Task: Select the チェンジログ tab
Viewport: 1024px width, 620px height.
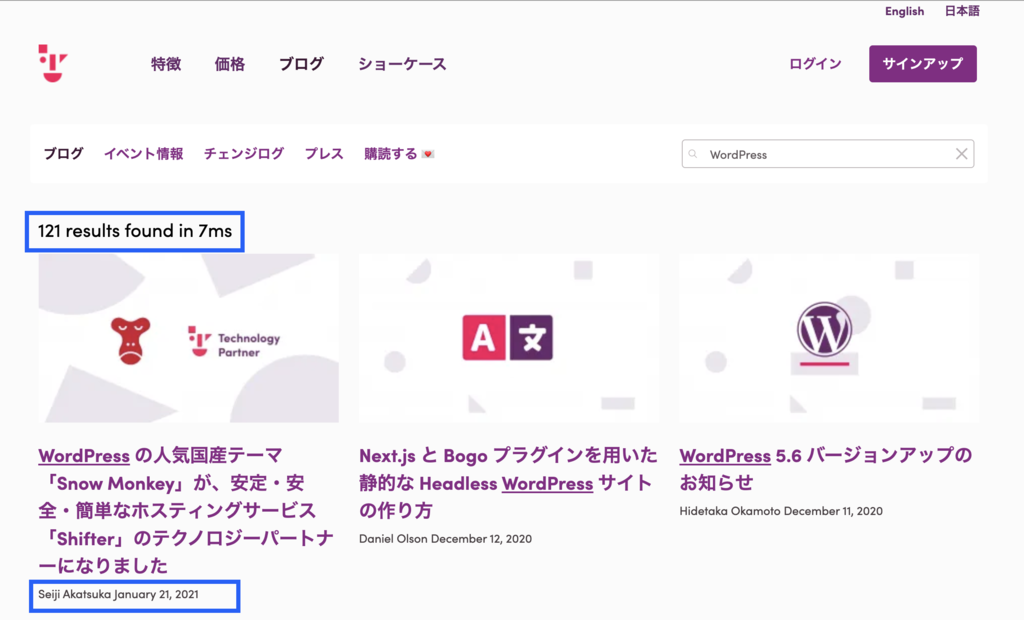Action: pos(244,154)
